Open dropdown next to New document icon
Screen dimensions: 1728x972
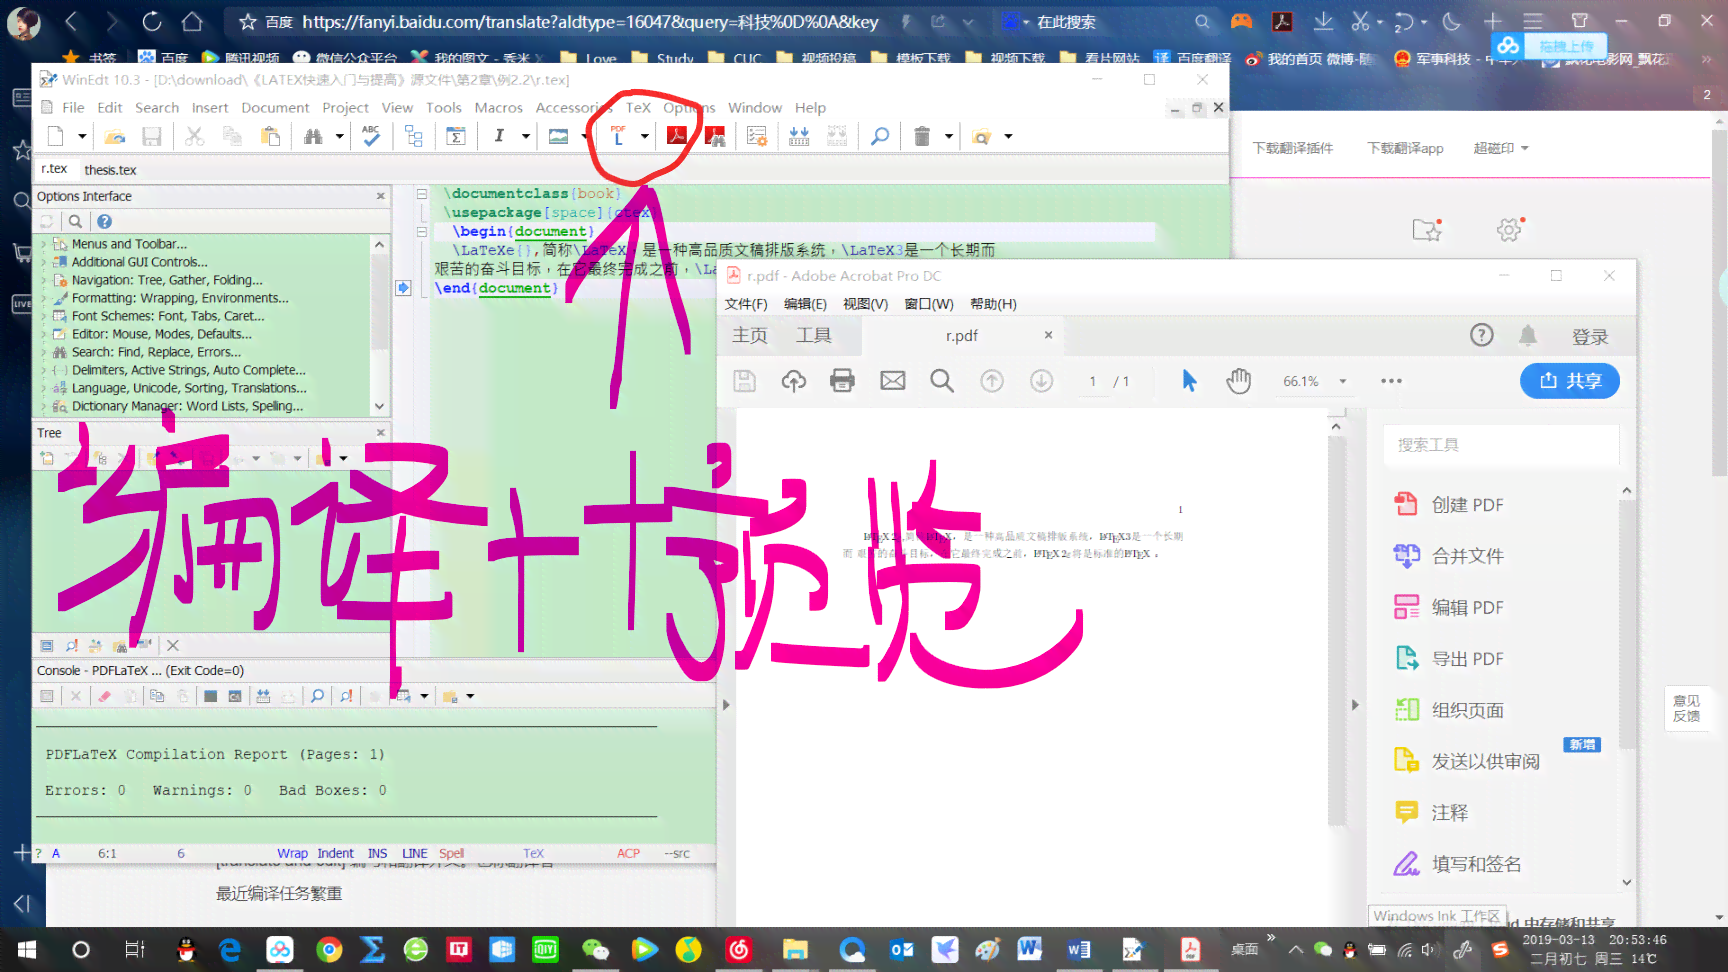pos(82,136)
